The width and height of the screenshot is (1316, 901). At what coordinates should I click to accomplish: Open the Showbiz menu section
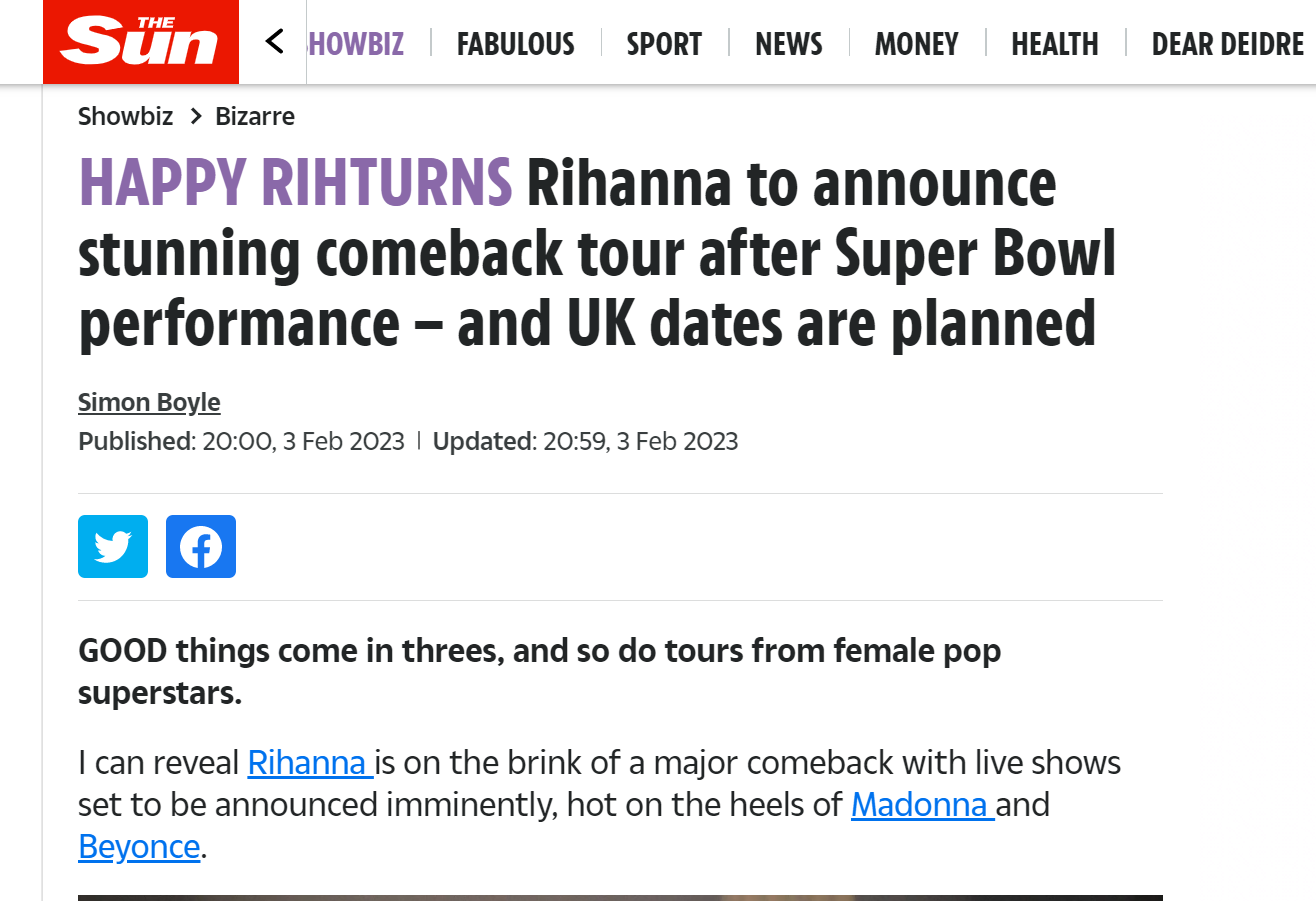click(357, 44)
